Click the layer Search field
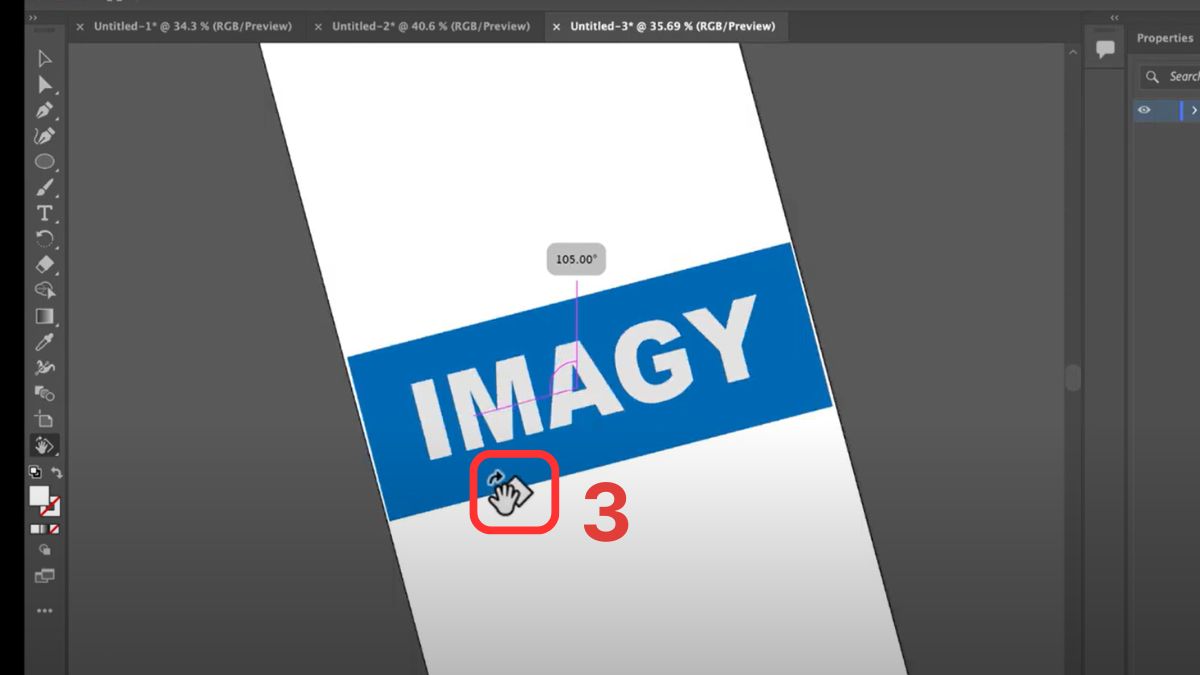The width and height of the screenshot is (1200, 675). pos(1170,76)
